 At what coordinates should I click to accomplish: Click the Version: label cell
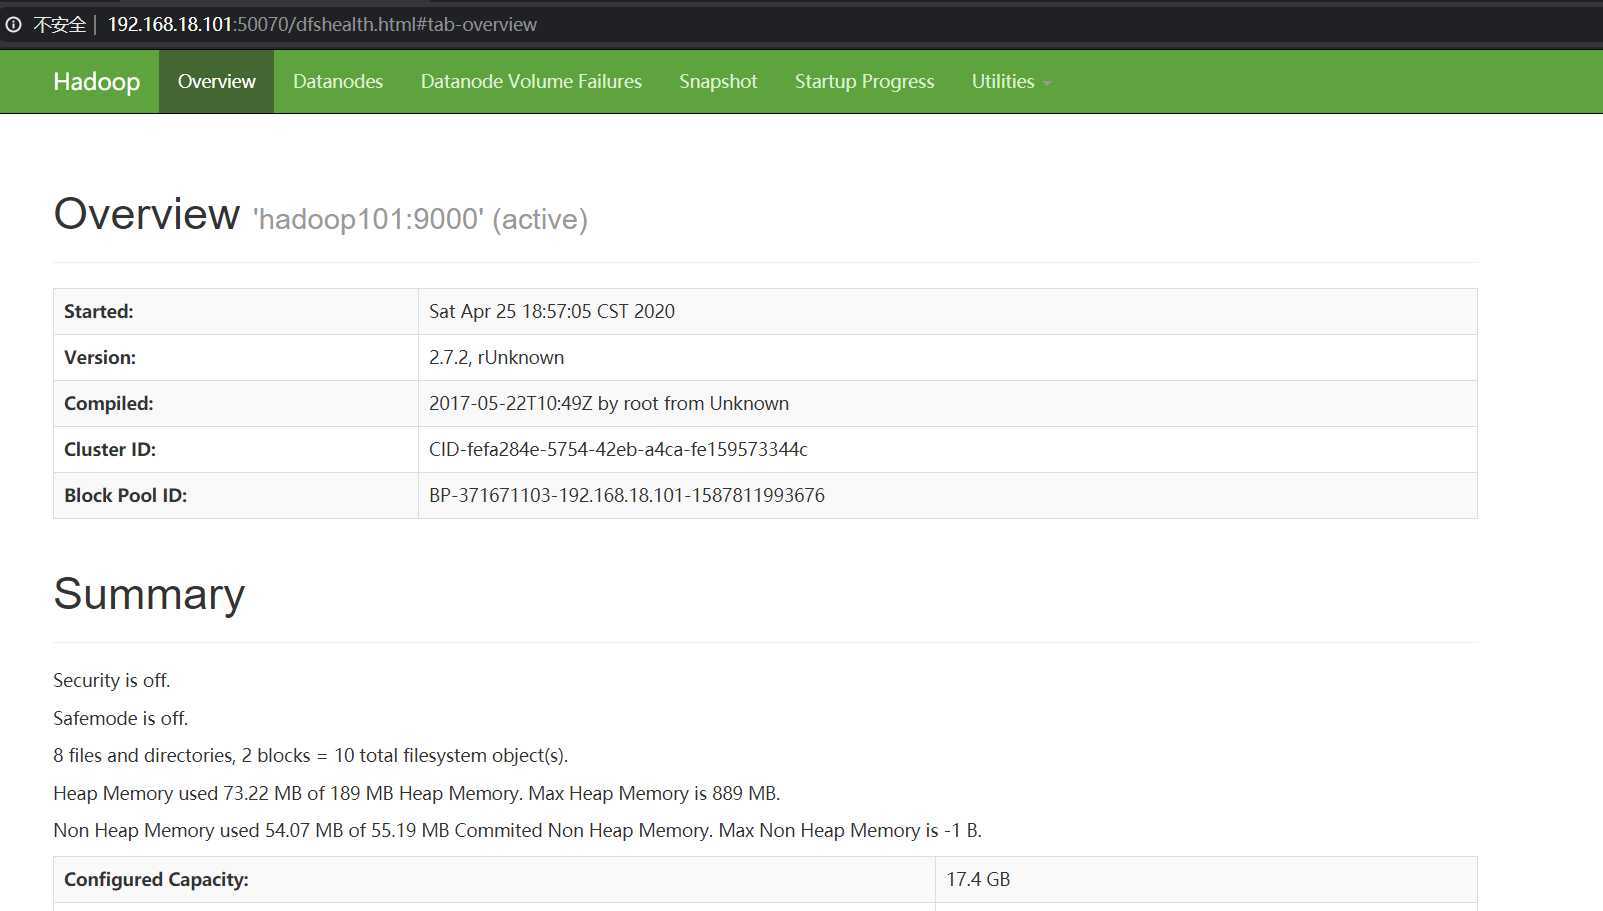coord(100,357)
